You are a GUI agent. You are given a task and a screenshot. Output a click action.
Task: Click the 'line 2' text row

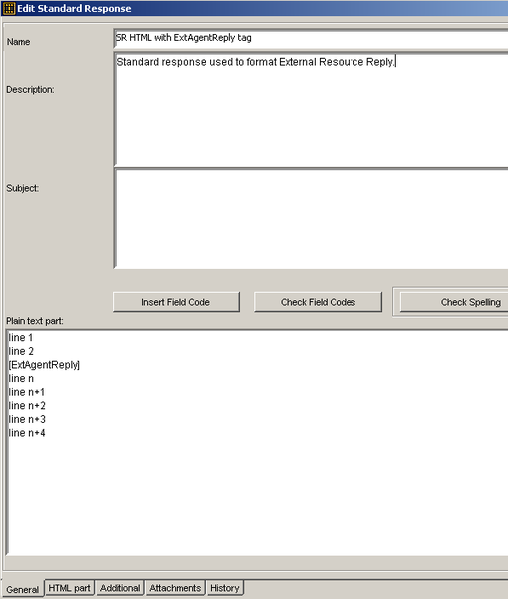(21, 351)
